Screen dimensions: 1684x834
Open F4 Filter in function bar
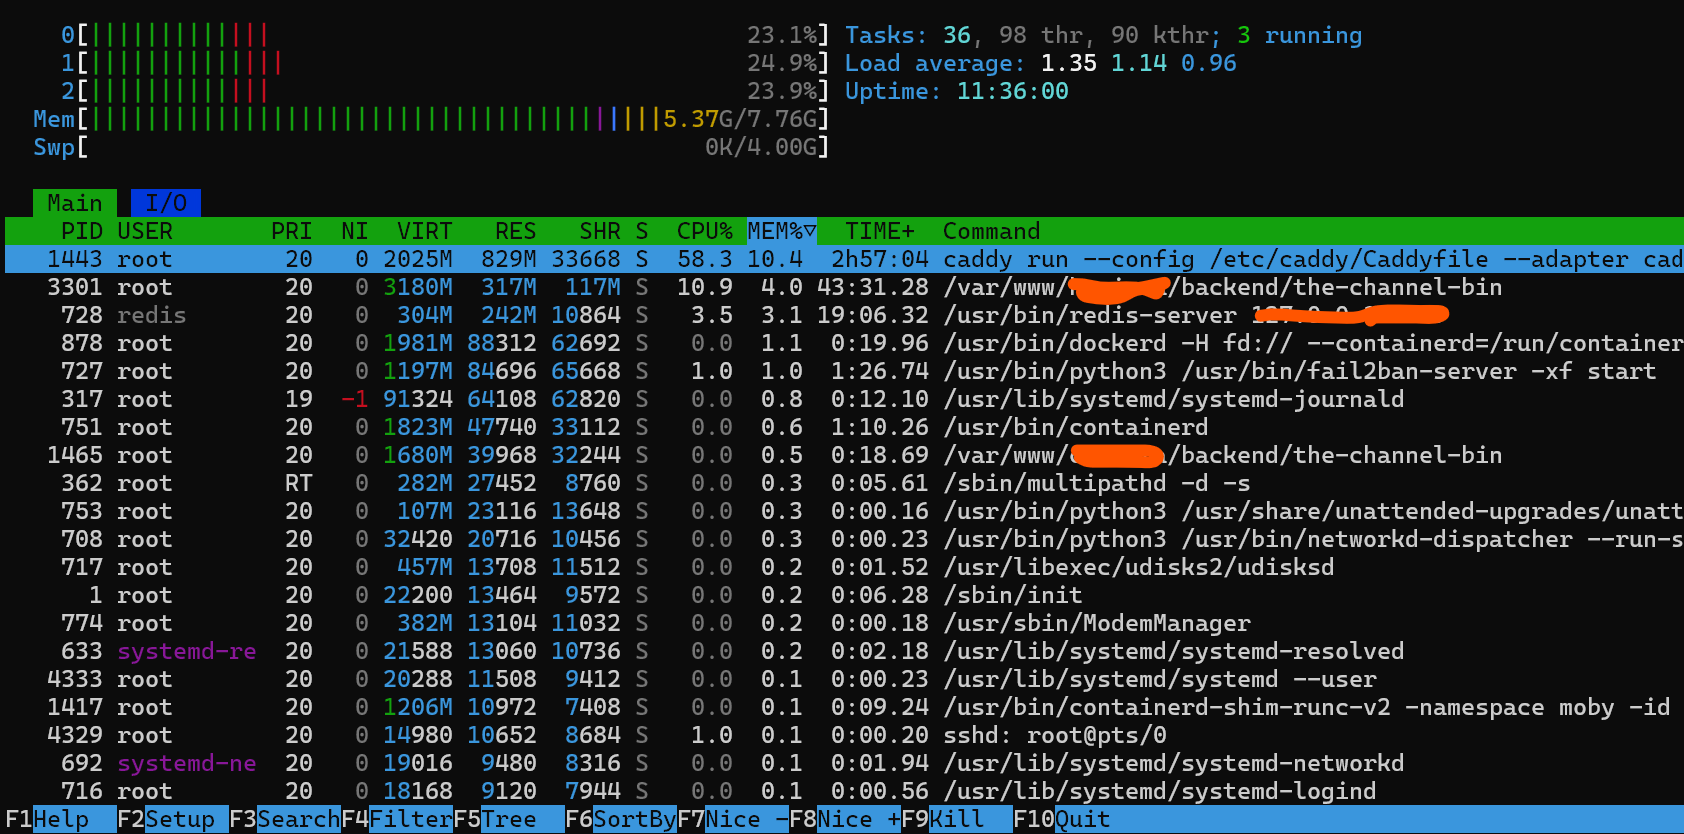397,819
